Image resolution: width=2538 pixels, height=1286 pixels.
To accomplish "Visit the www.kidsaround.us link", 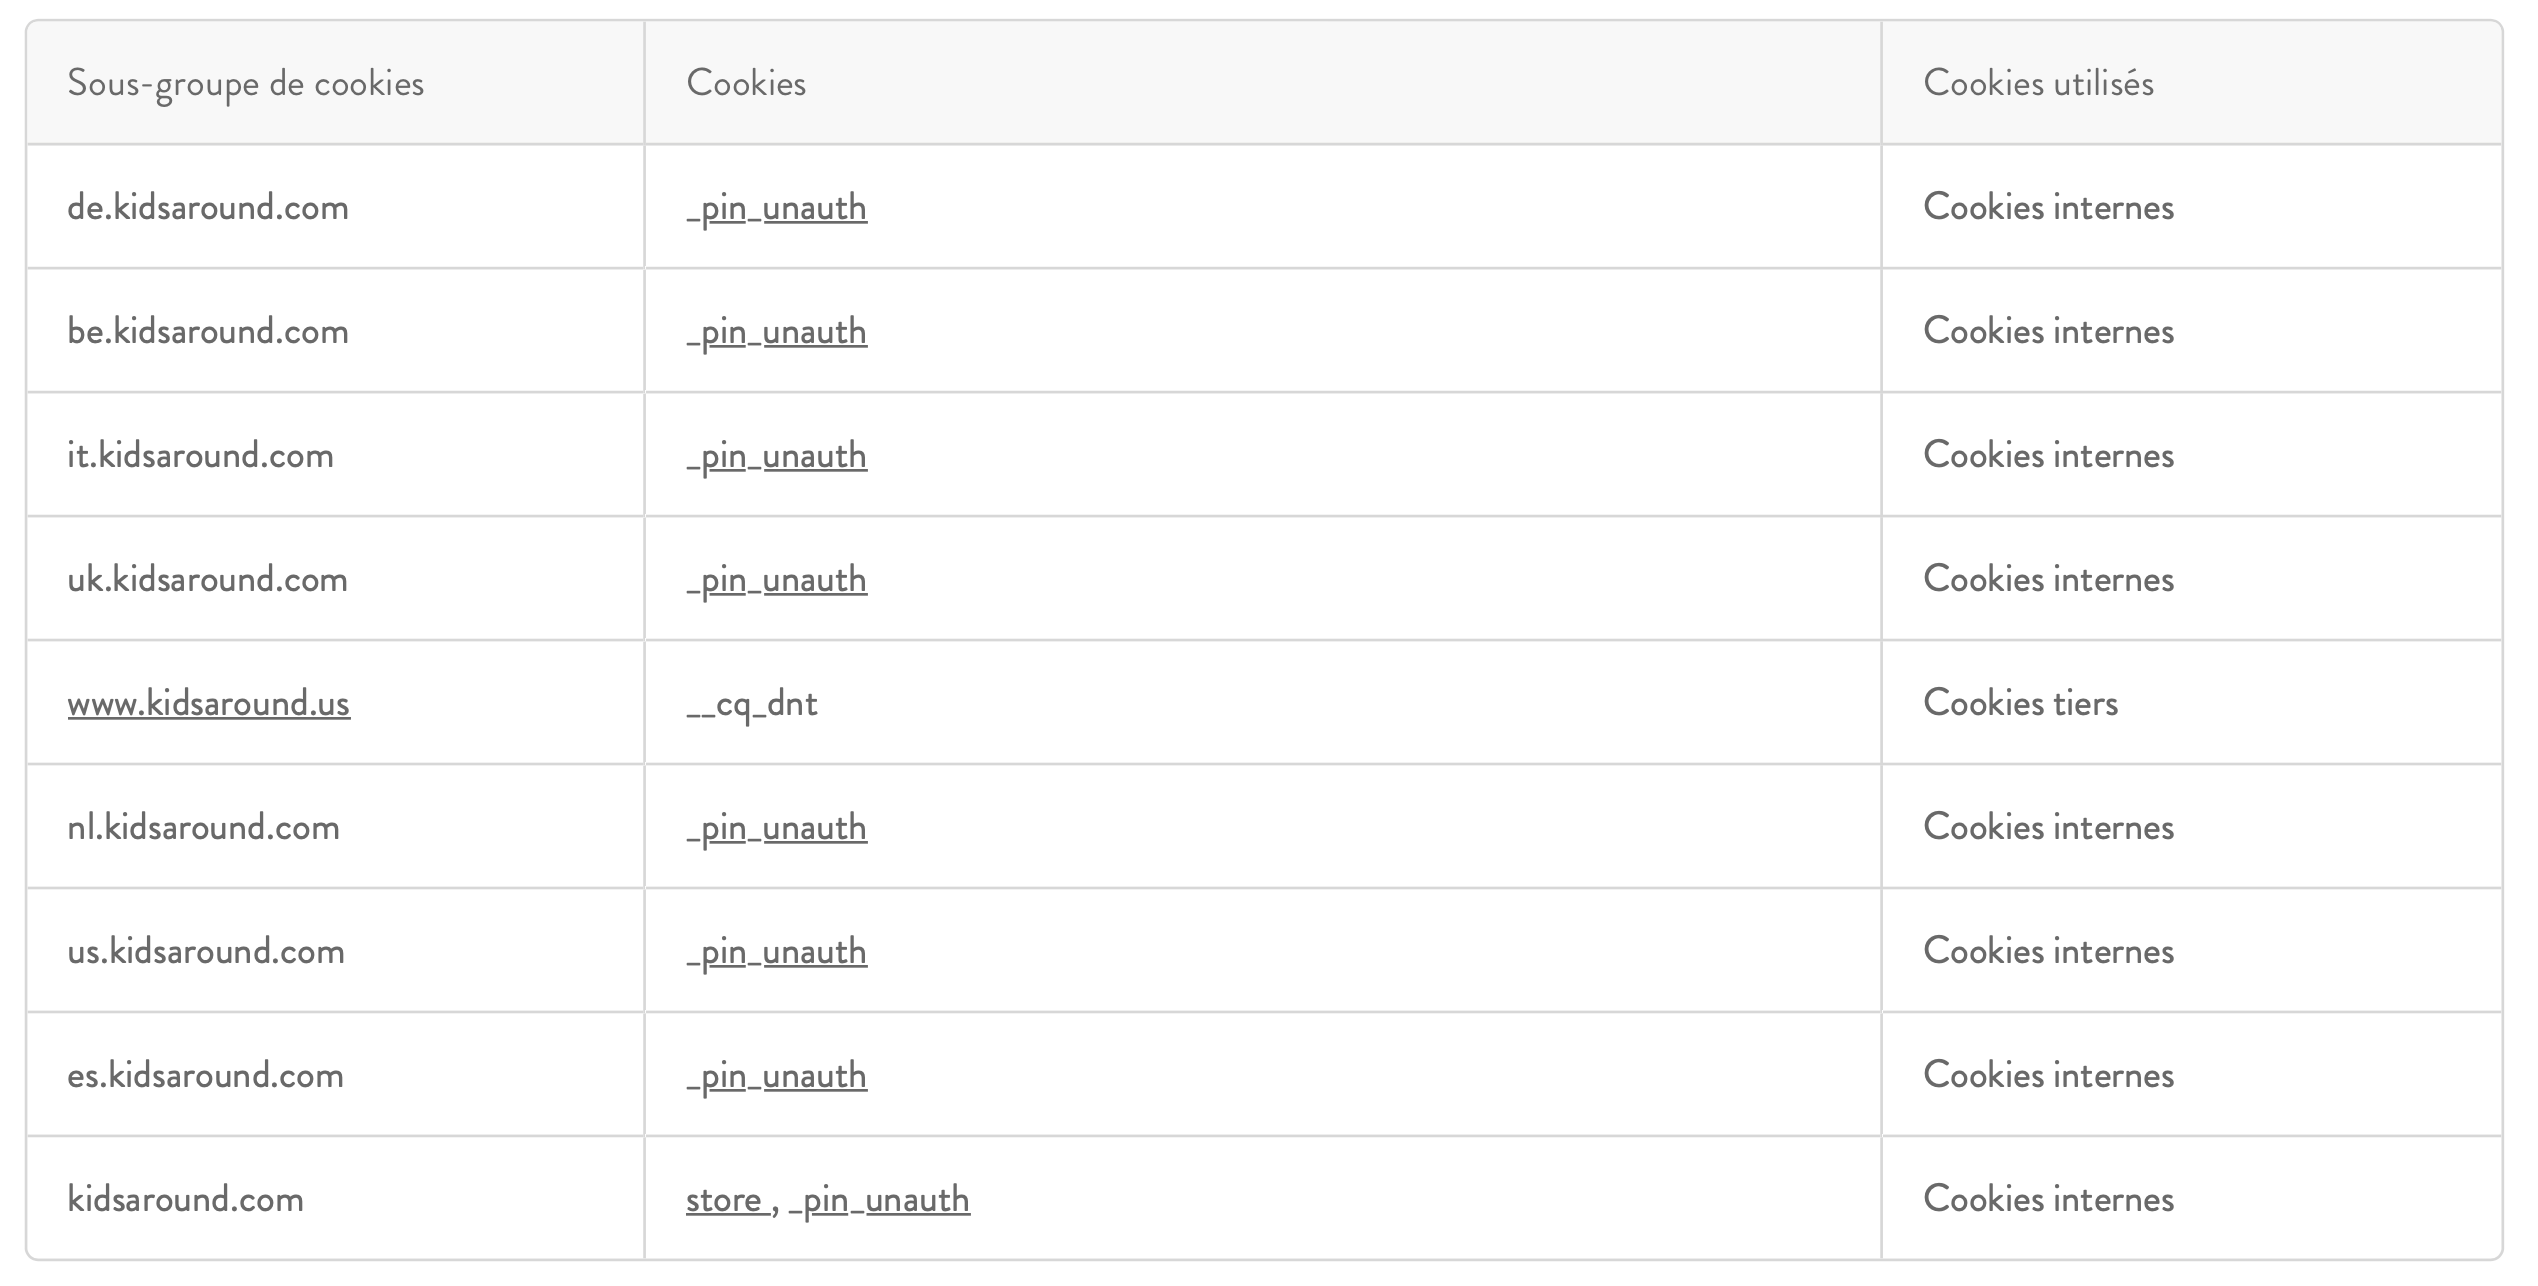I will [208, 704].
